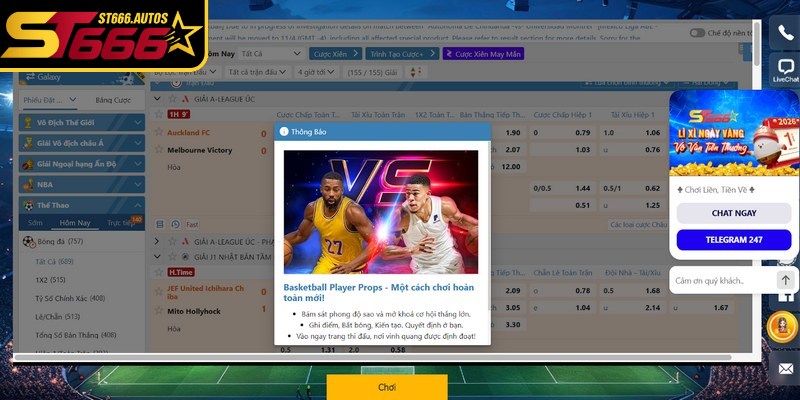Click the basketball VS promo image
Viewport: 800px width, 400px height.
381,212
